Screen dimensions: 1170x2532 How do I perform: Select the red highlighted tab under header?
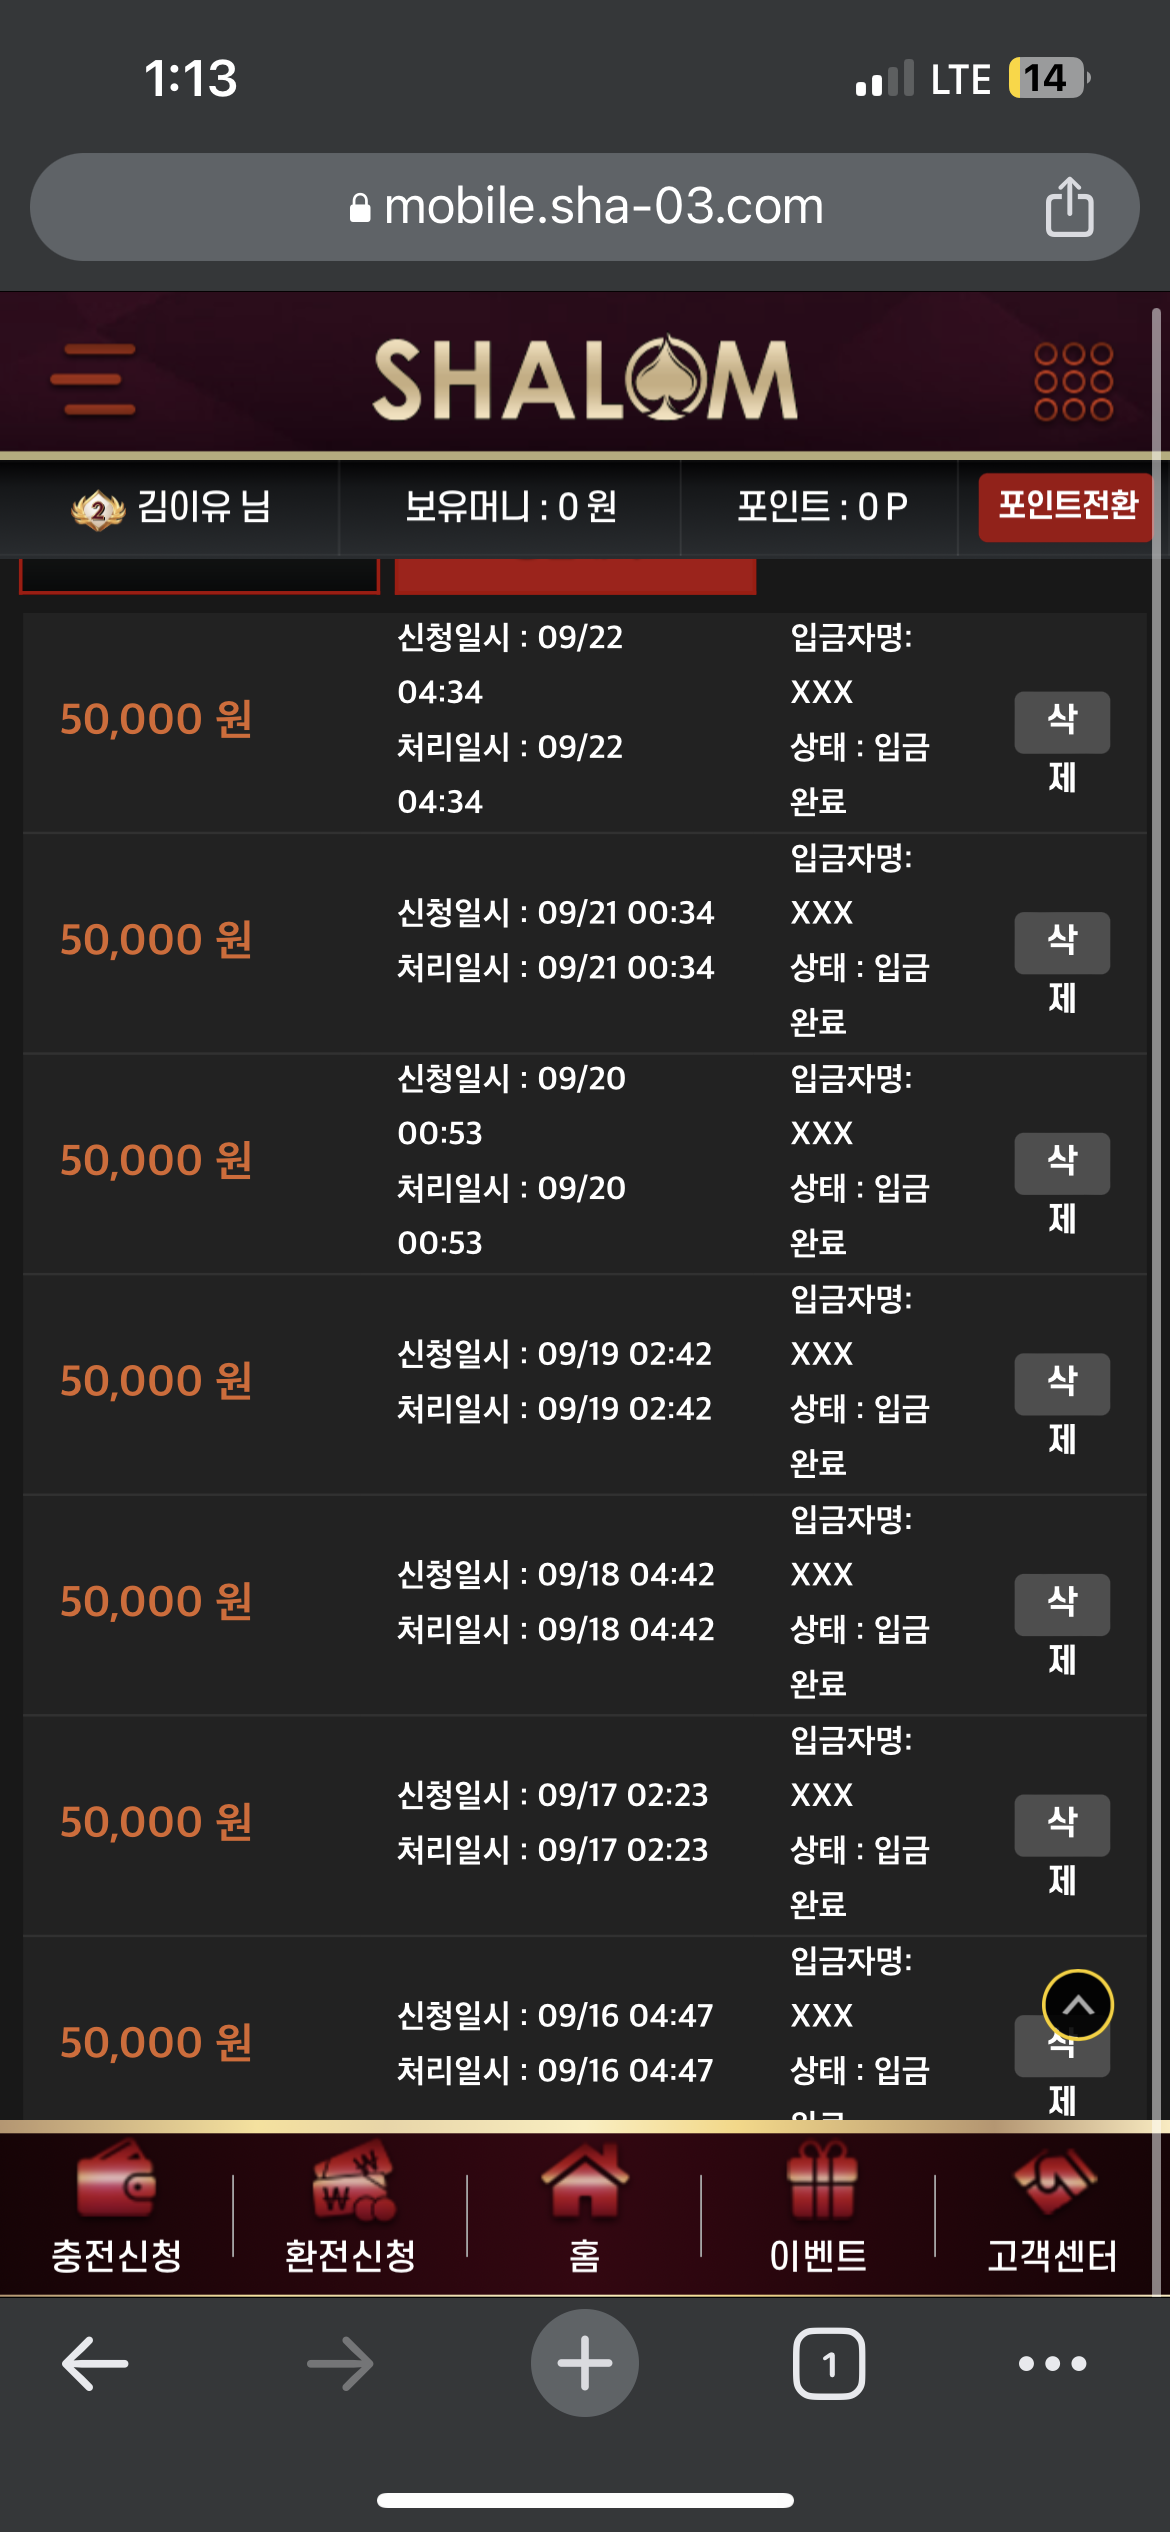[x=575, y=577]
